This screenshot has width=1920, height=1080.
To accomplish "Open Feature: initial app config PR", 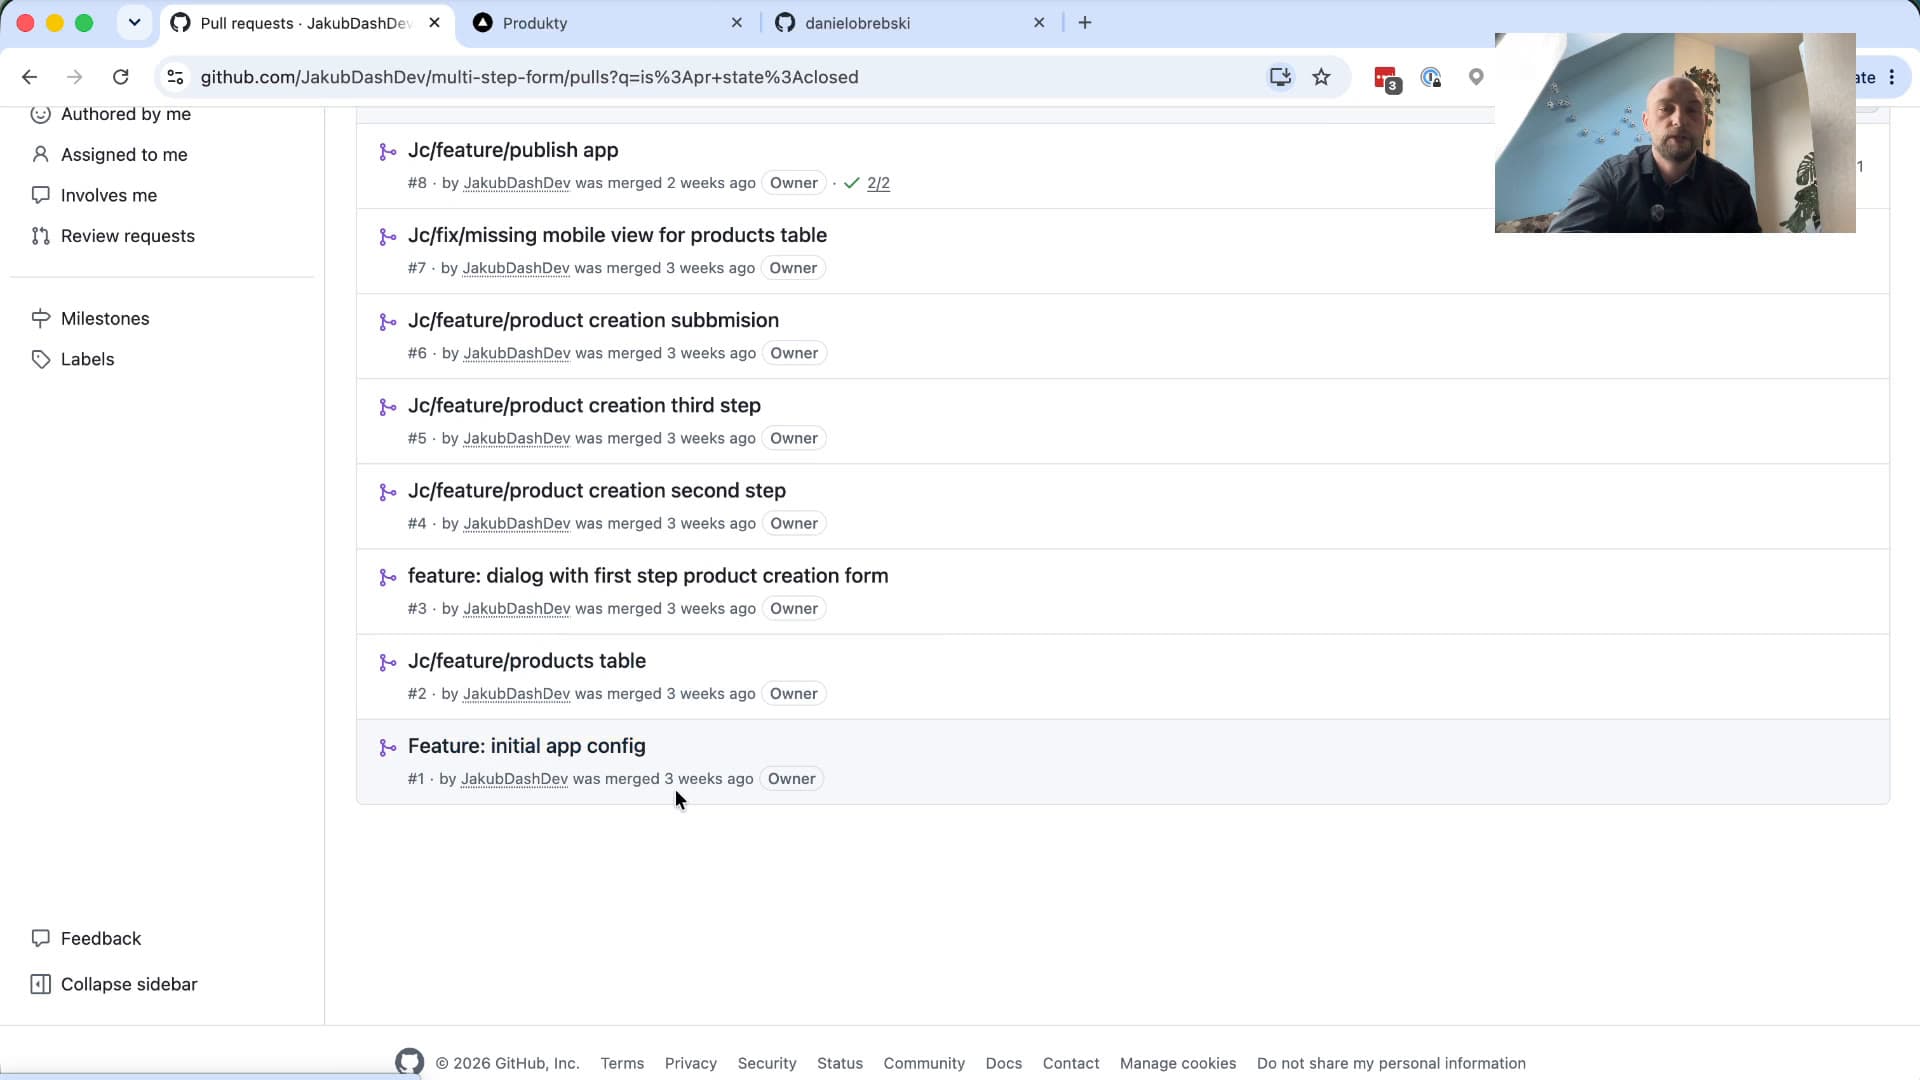I will click(x=527, y=746).
